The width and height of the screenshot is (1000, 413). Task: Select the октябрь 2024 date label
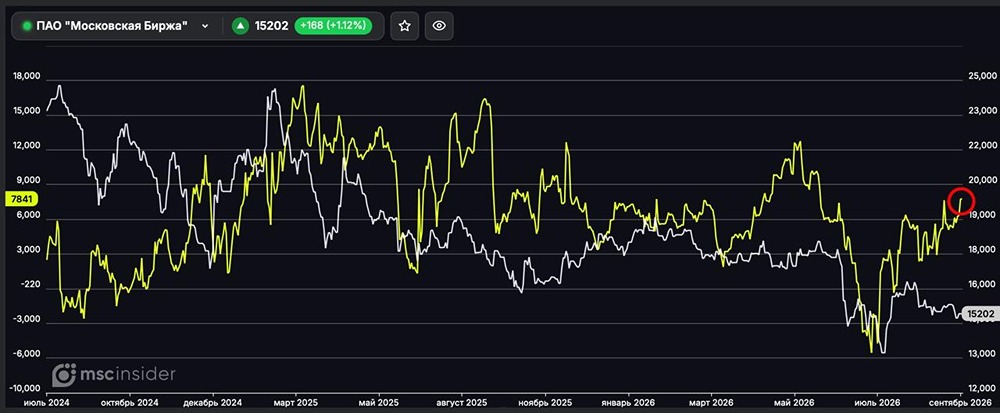pos(129,403)
